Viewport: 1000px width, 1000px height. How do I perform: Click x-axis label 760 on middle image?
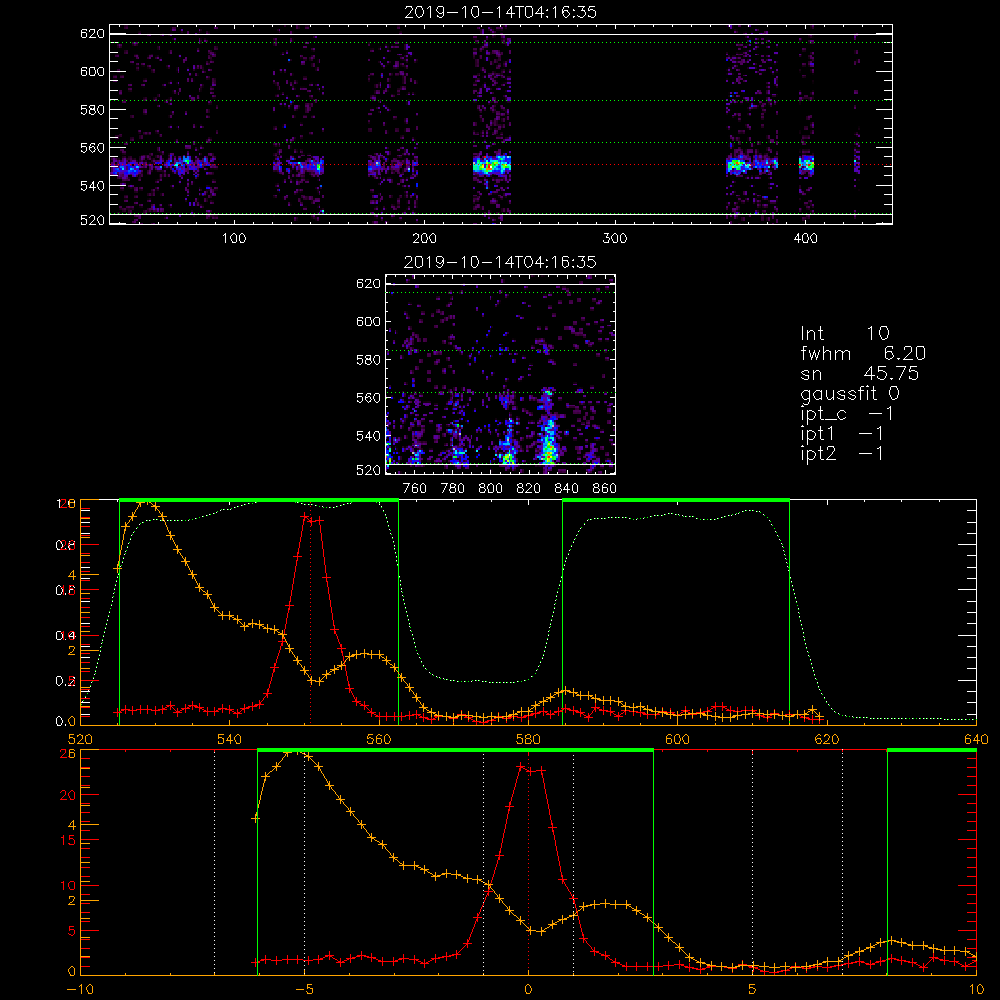(415, 489)
